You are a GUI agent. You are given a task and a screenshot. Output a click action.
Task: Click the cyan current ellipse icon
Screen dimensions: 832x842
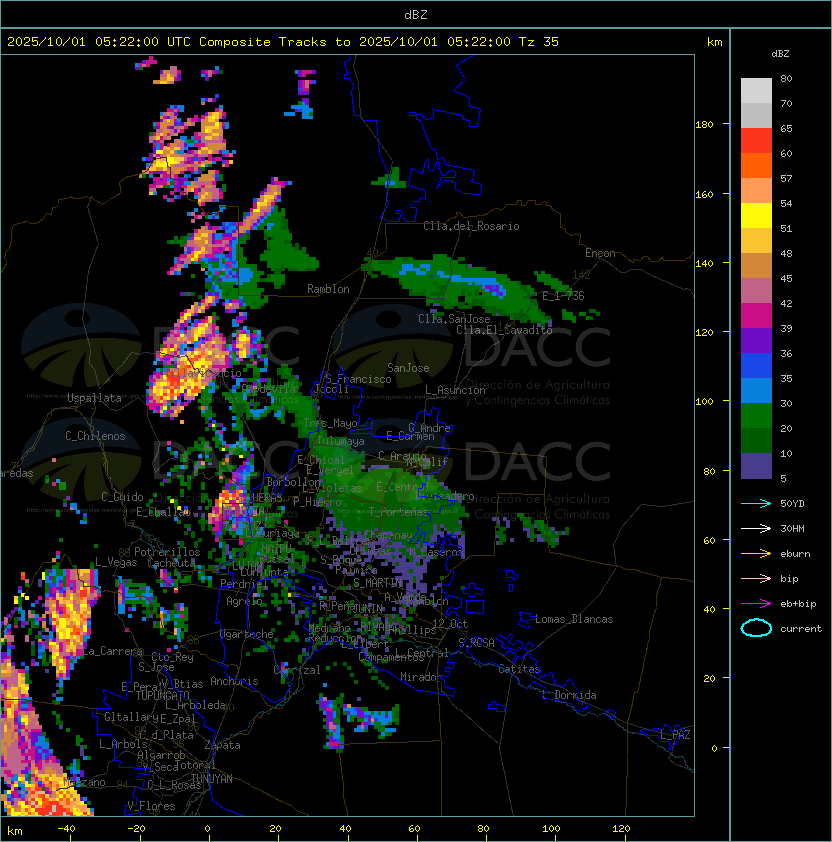[x=756, y=628]
